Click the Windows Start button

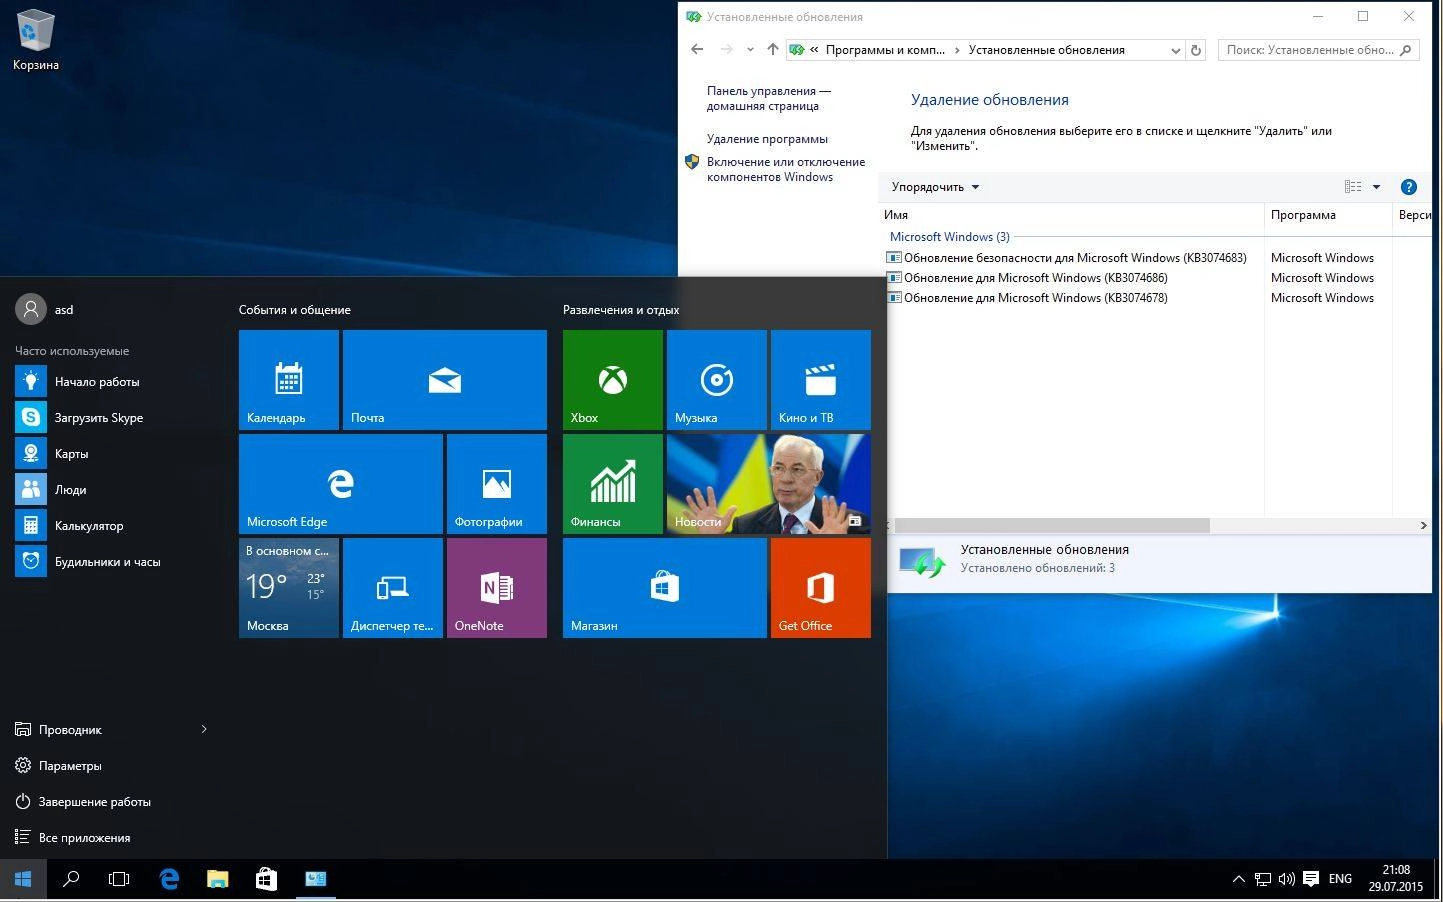tap(23, 880)
